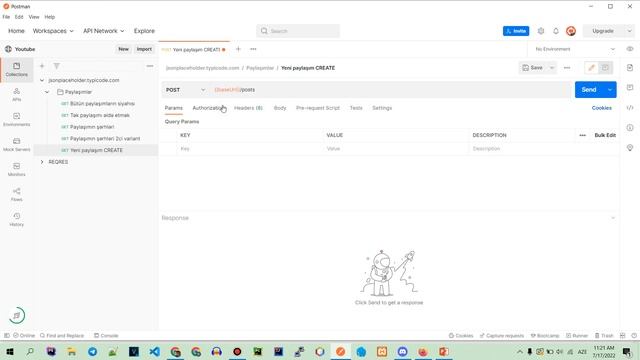The width and height of the screenshot is (640, 360).
Task: Open code snippet icon in right sidebar
Action: coord(630,108)
